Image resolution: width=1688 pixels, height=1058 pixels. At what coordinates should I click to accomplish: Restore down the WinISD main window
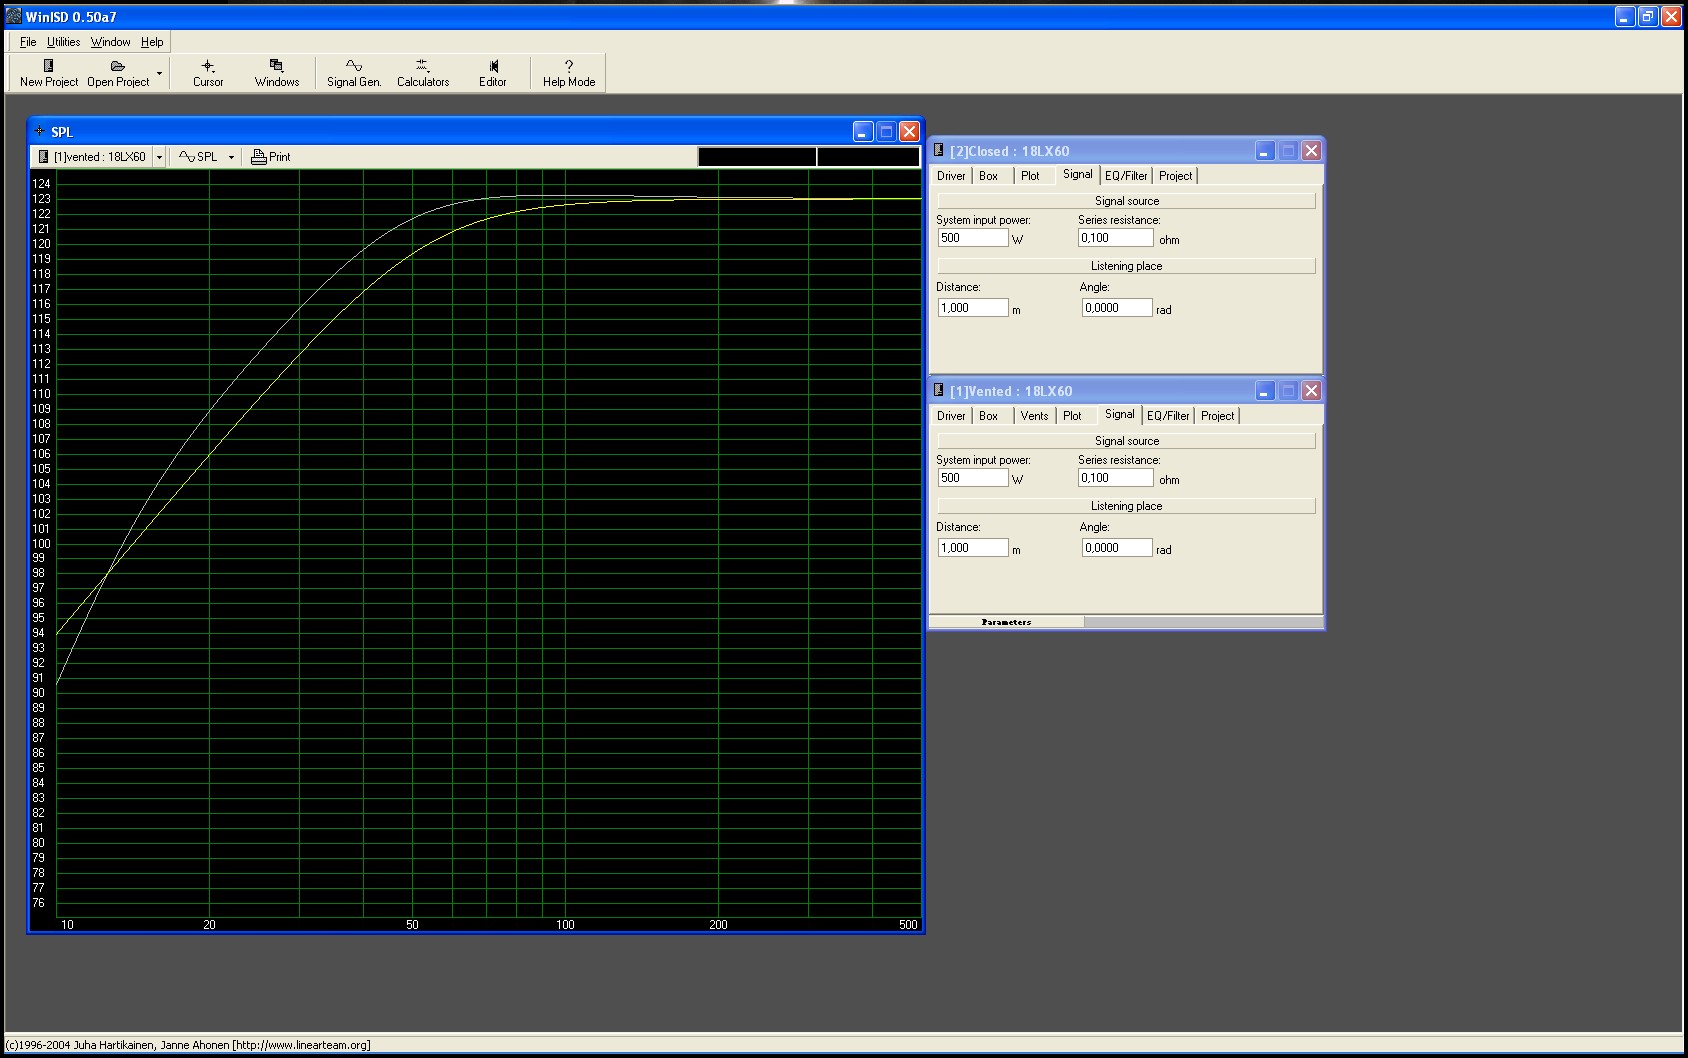1647,16
